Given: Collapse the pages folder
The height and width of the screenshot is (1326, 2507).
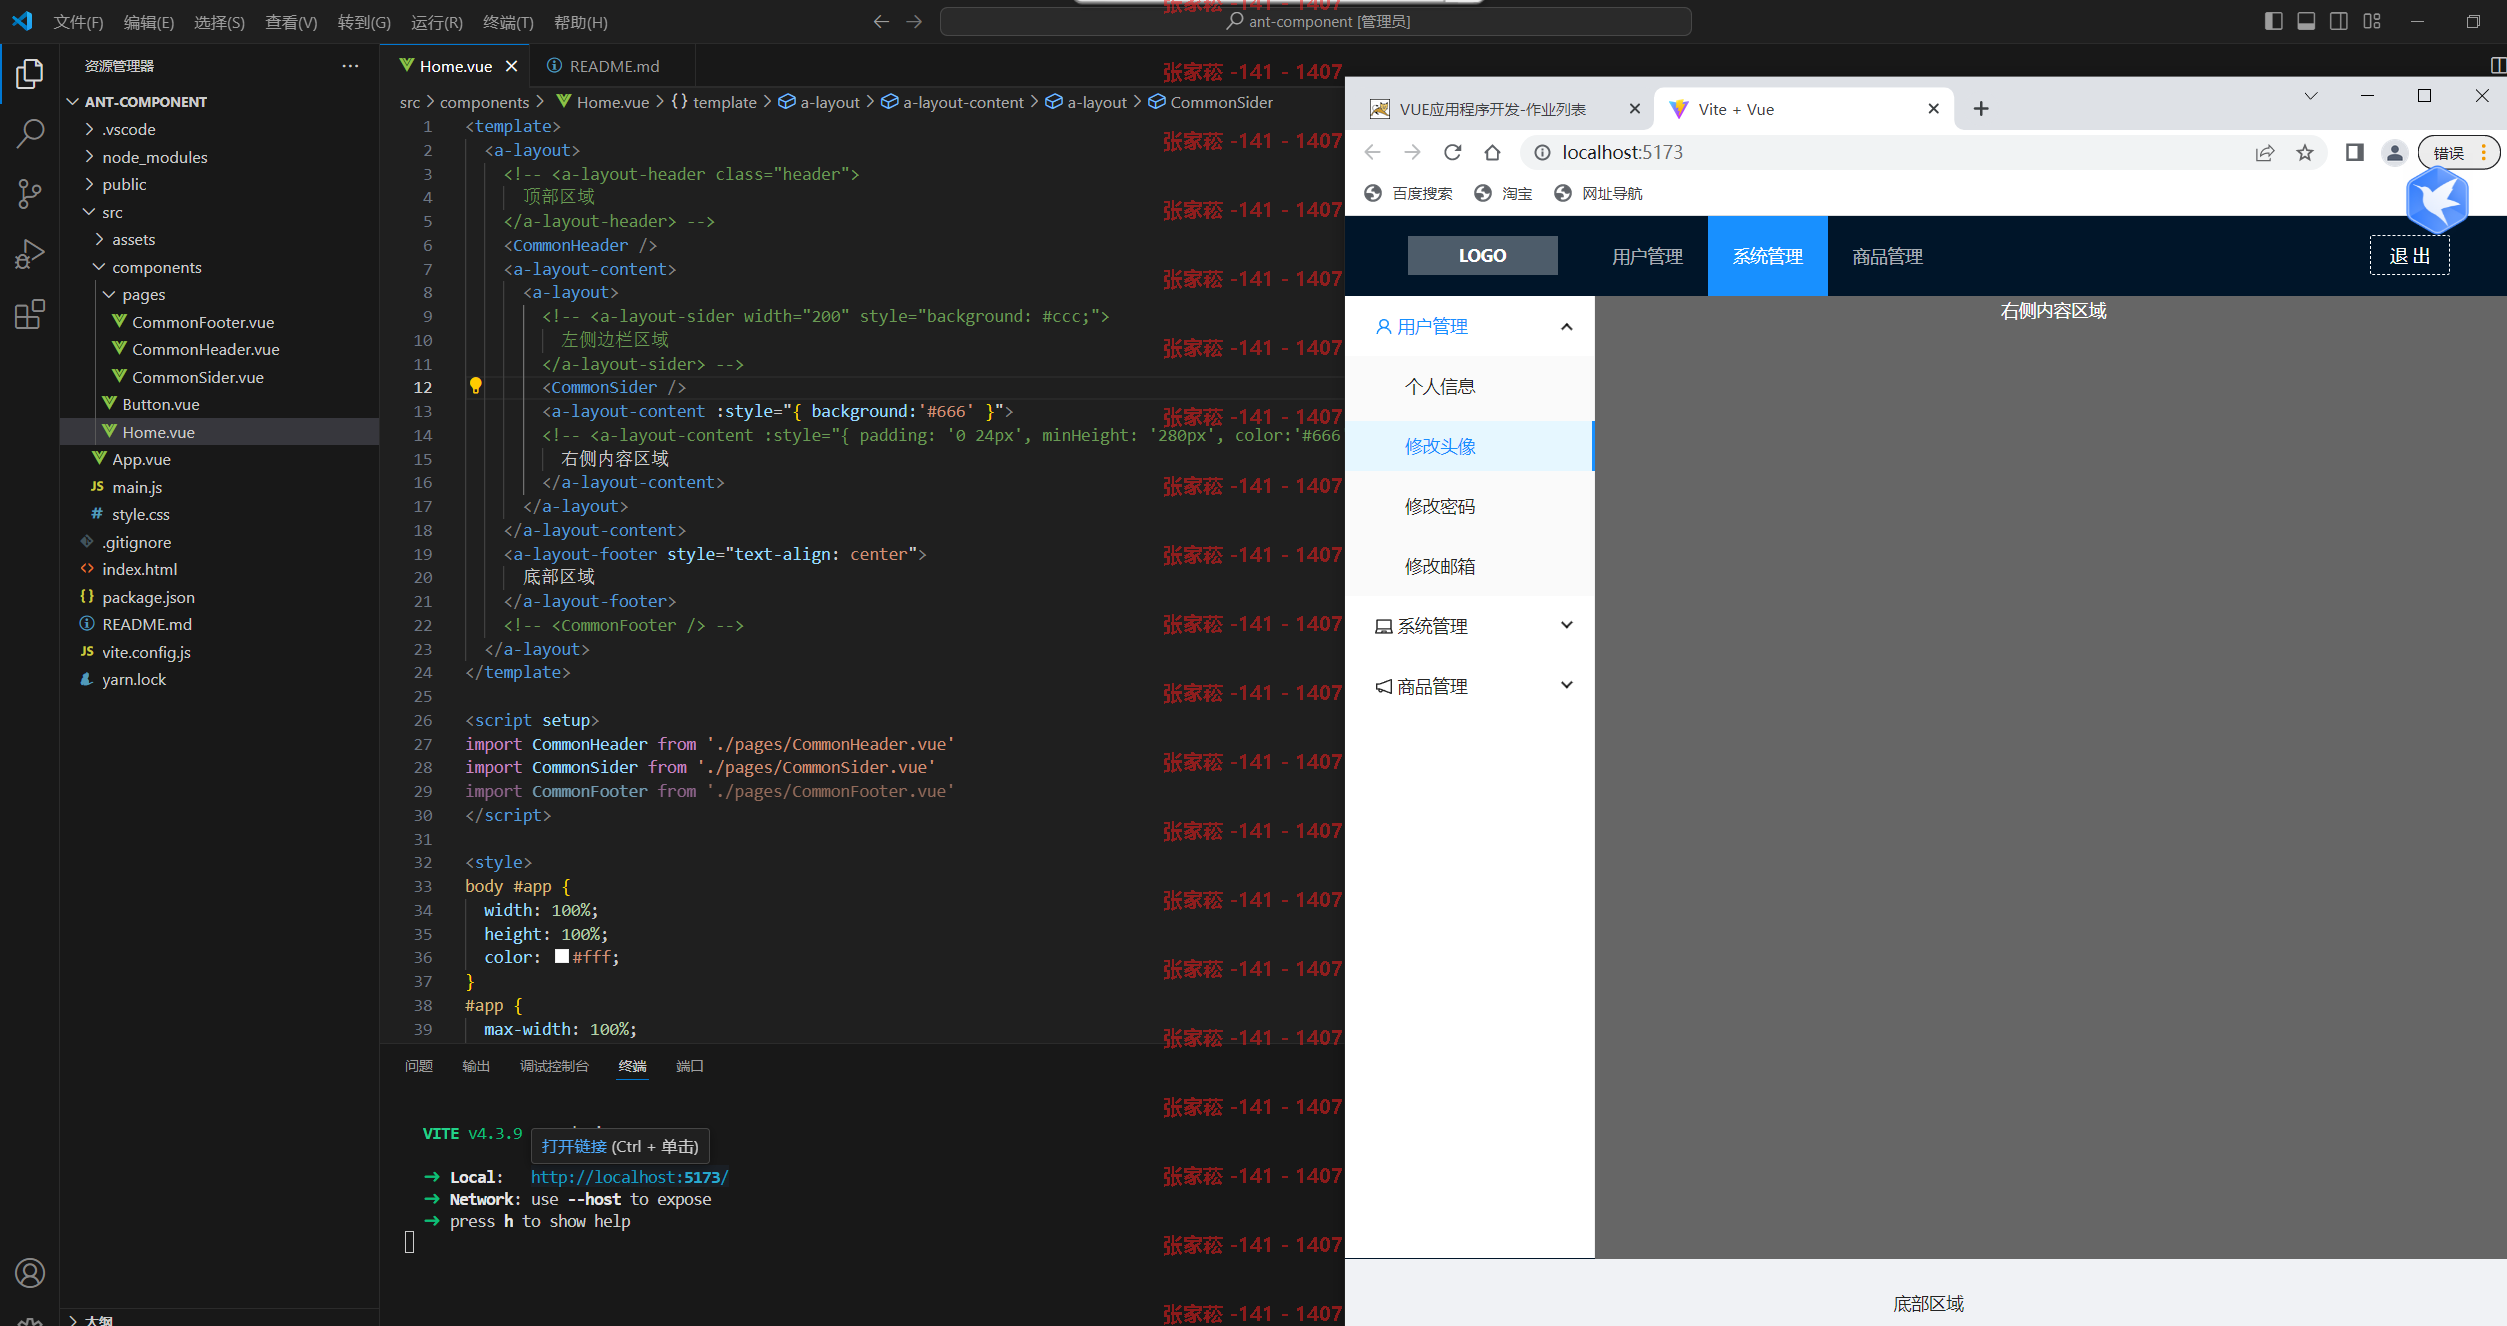Looking at the screenshot, I should tap(110, 294).
